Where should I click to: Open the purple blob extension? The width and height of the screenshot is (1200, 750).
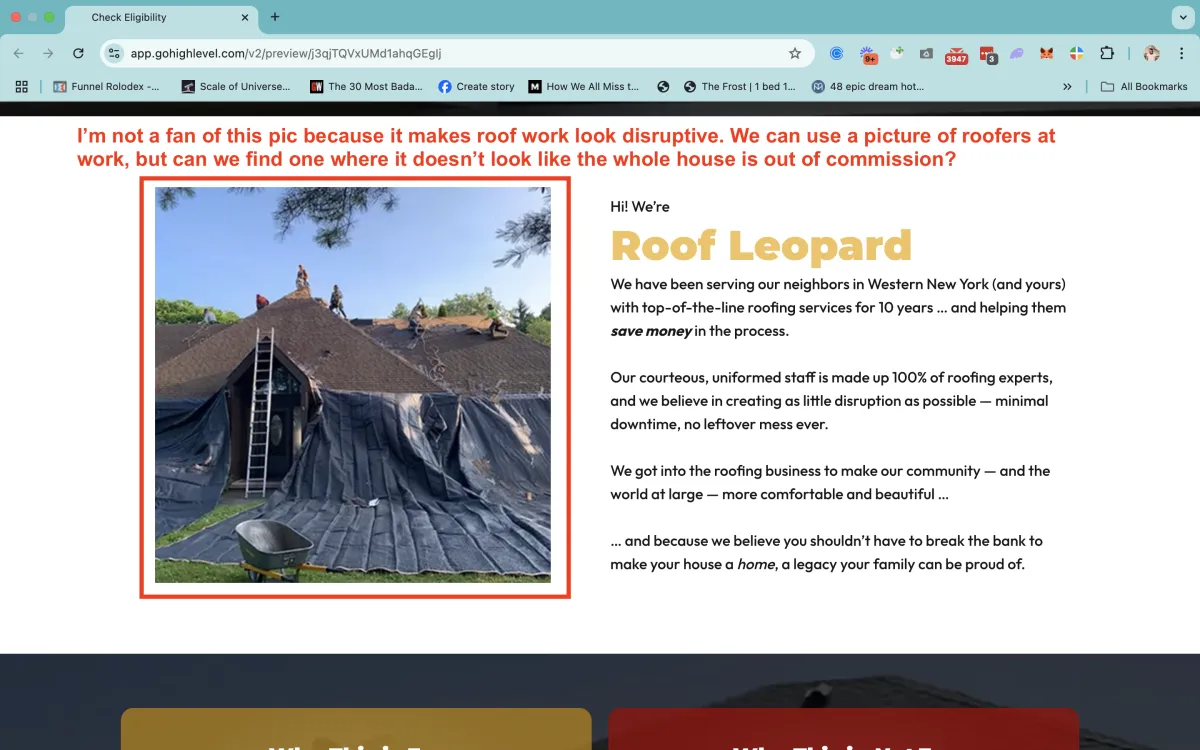1017,53
